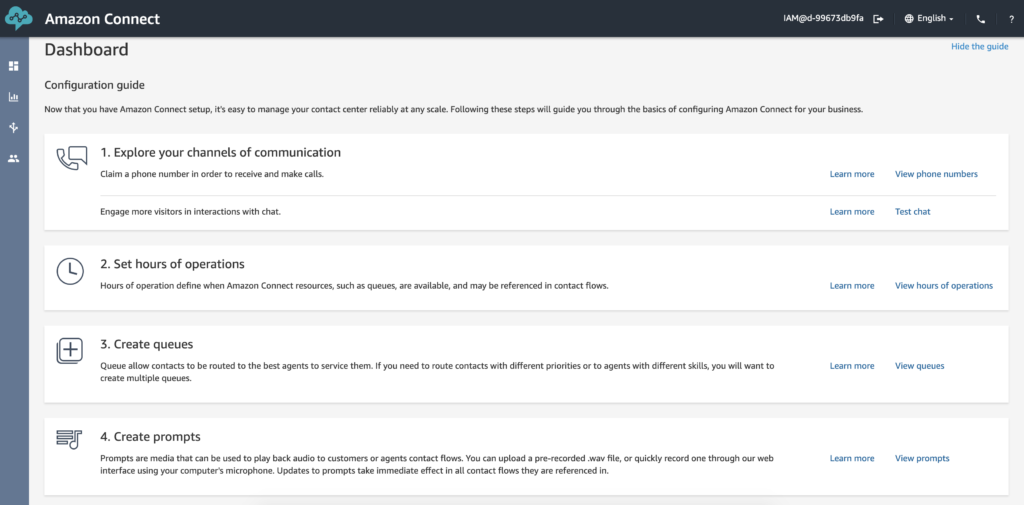Click Learn more for Create queues
This screenshot has width=1024, height=505.
pos(852,366)
